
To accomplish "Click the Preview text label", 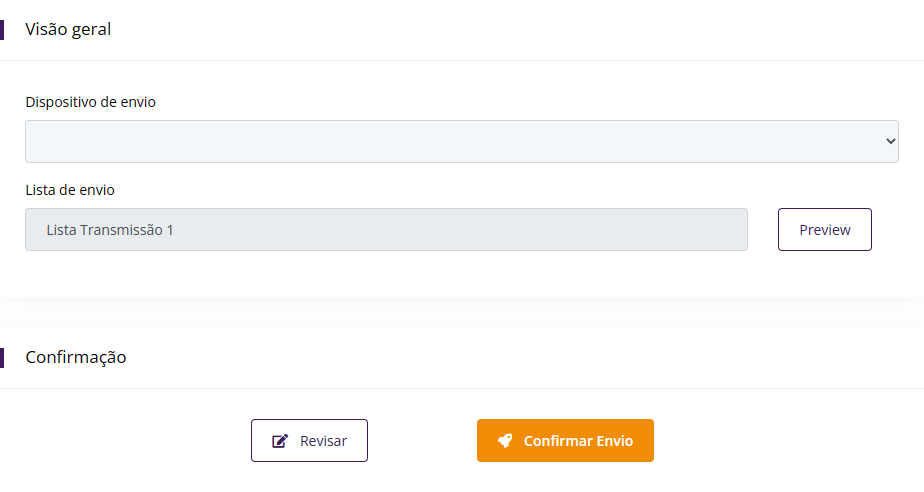I will coord(825,230).
